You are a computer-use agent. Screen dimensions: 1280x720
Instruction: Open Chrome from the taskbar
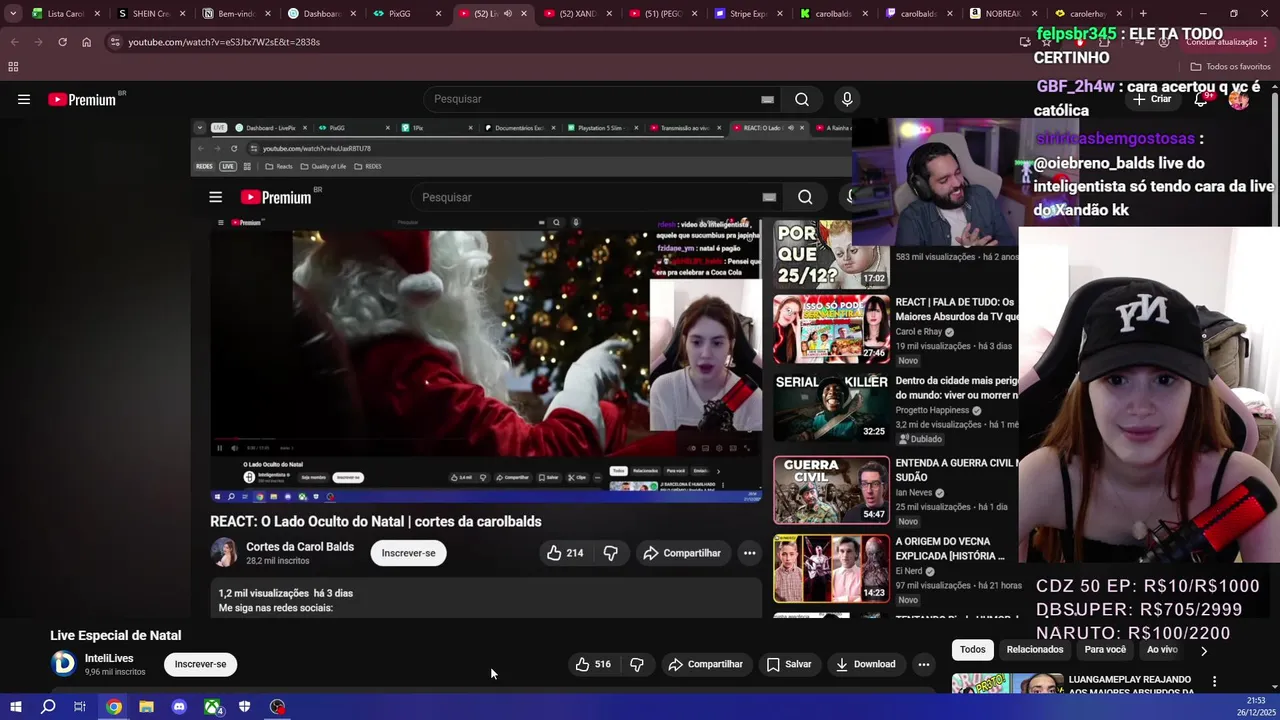(114, 707)
